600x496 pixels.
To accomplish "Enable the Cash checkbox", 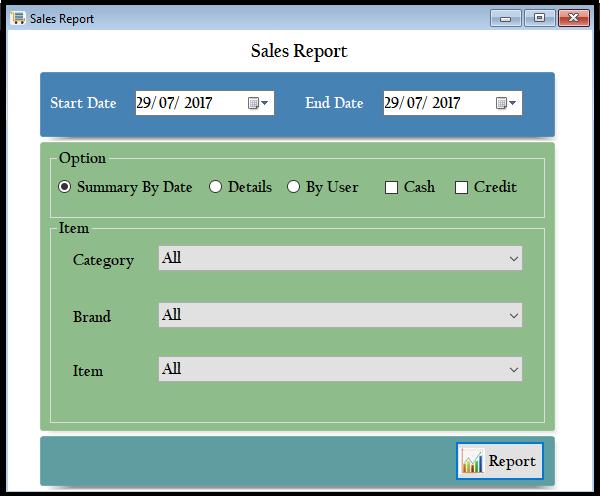I will click(x=392, y=187).
